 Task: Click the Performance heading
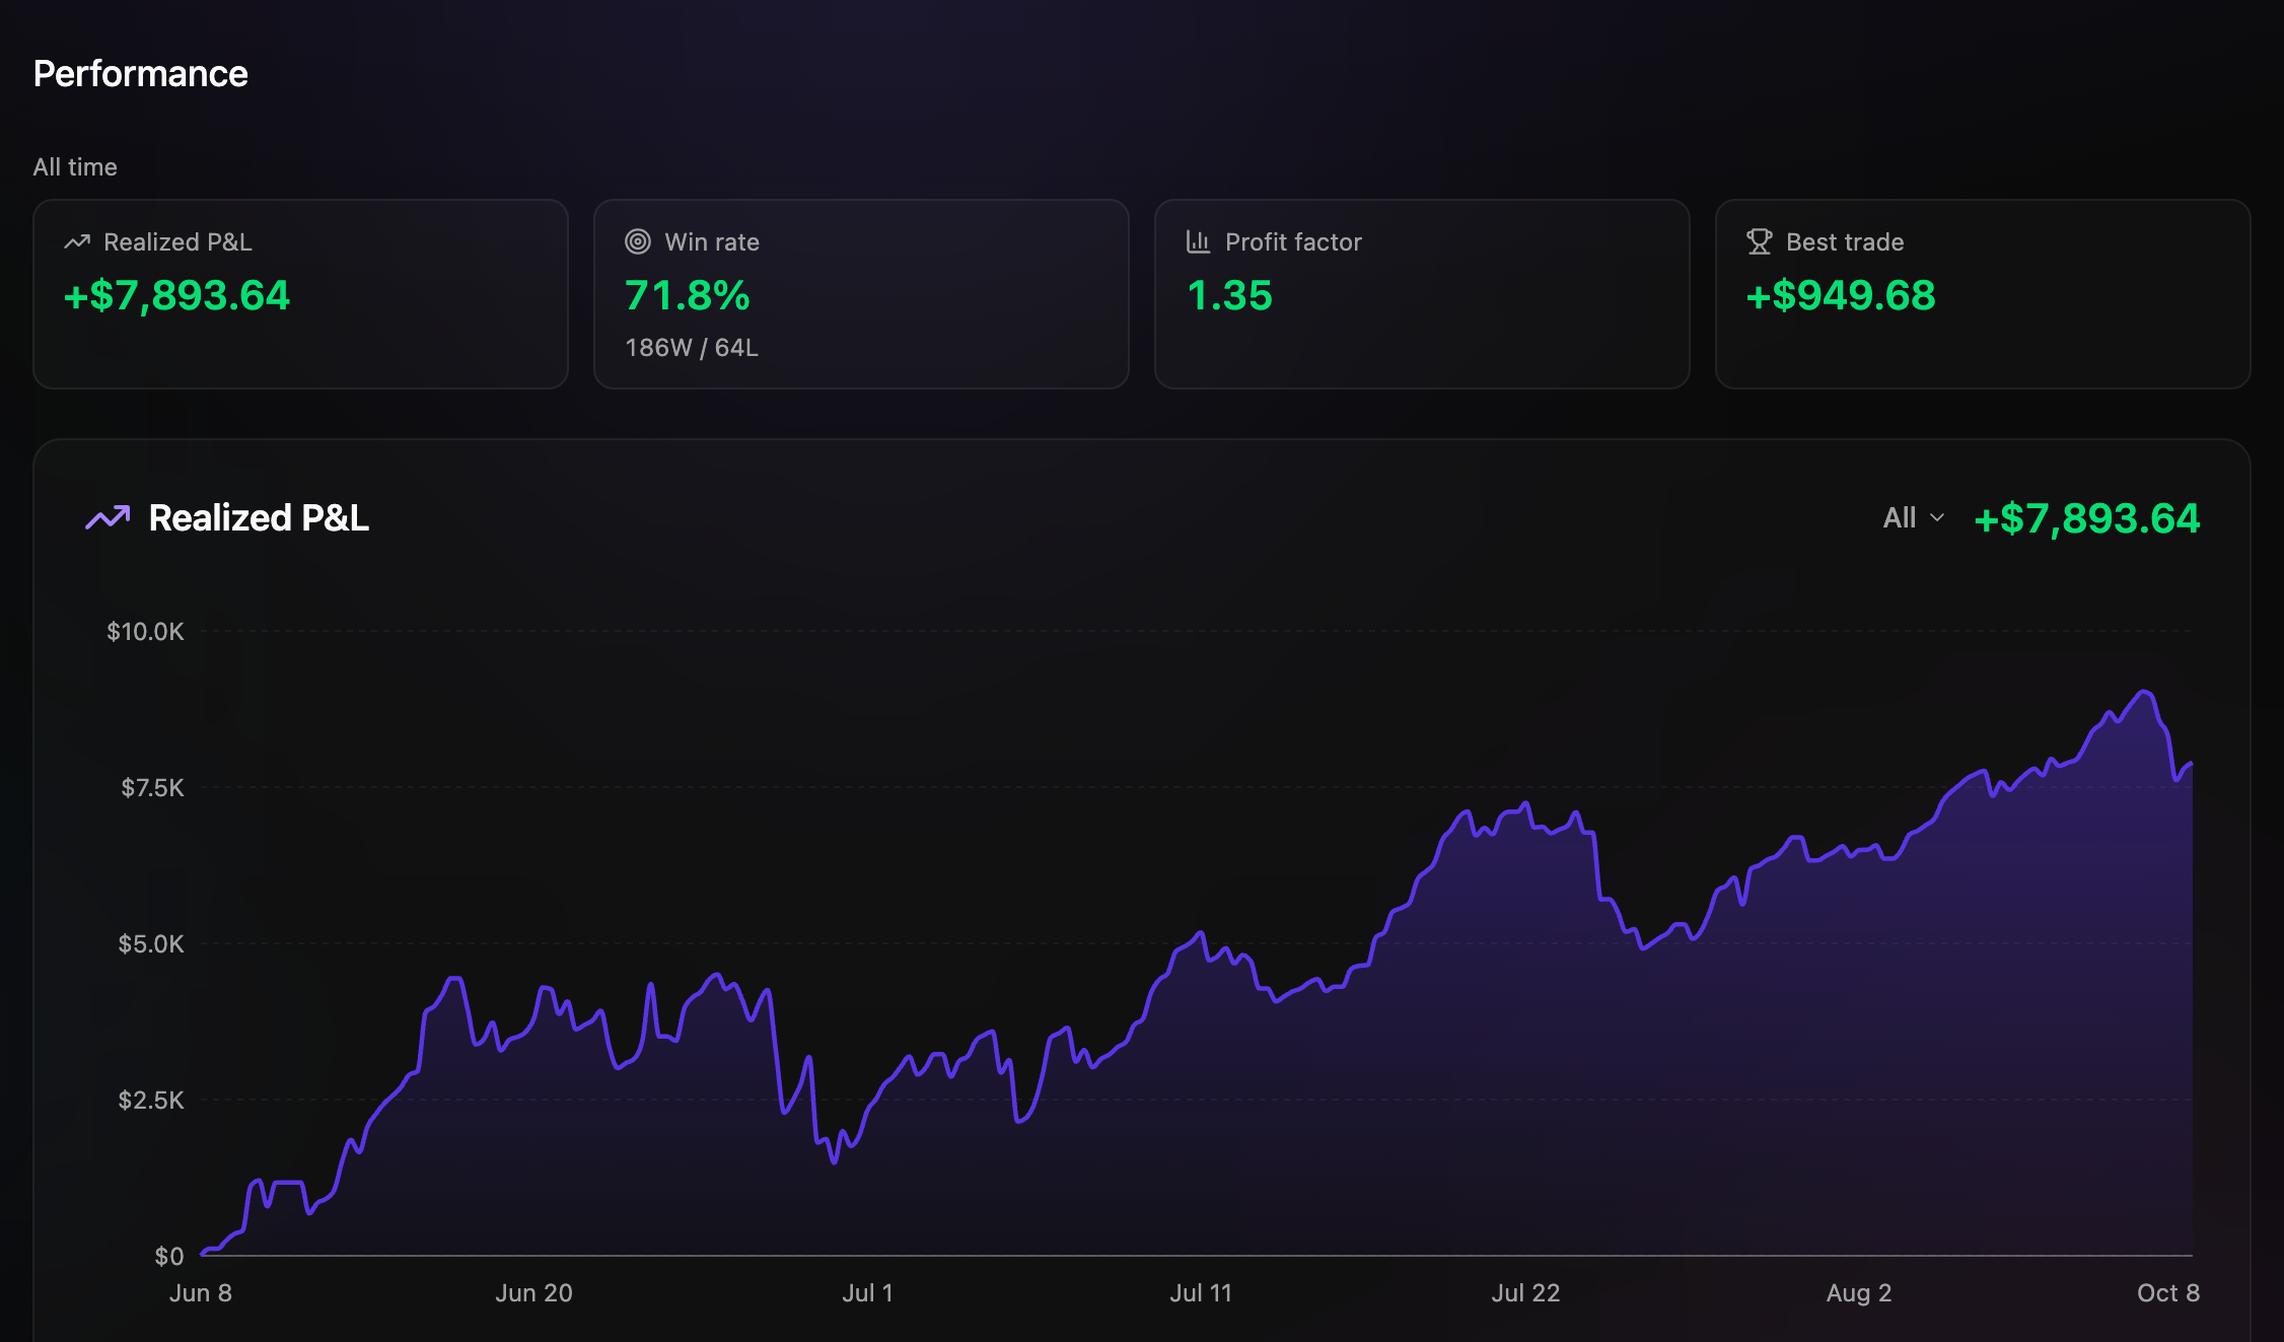click(x=140, y=74)
